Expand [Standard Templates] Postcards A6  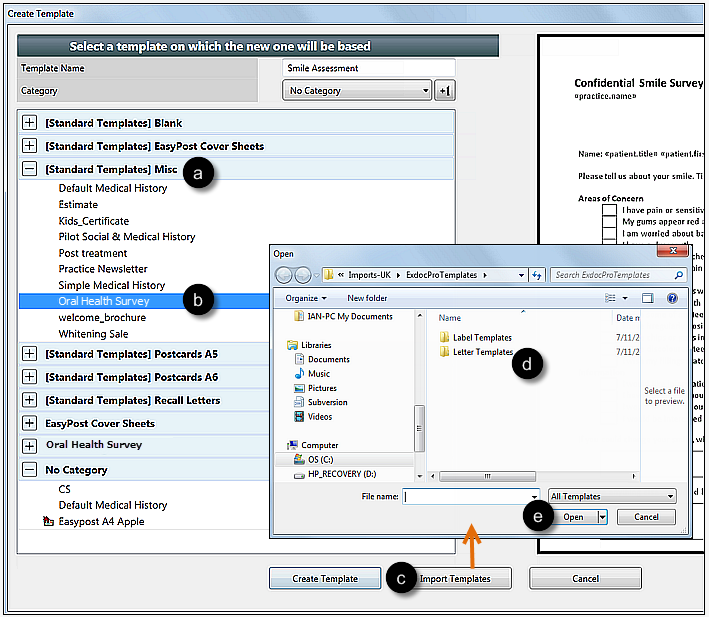coord(29,377)
